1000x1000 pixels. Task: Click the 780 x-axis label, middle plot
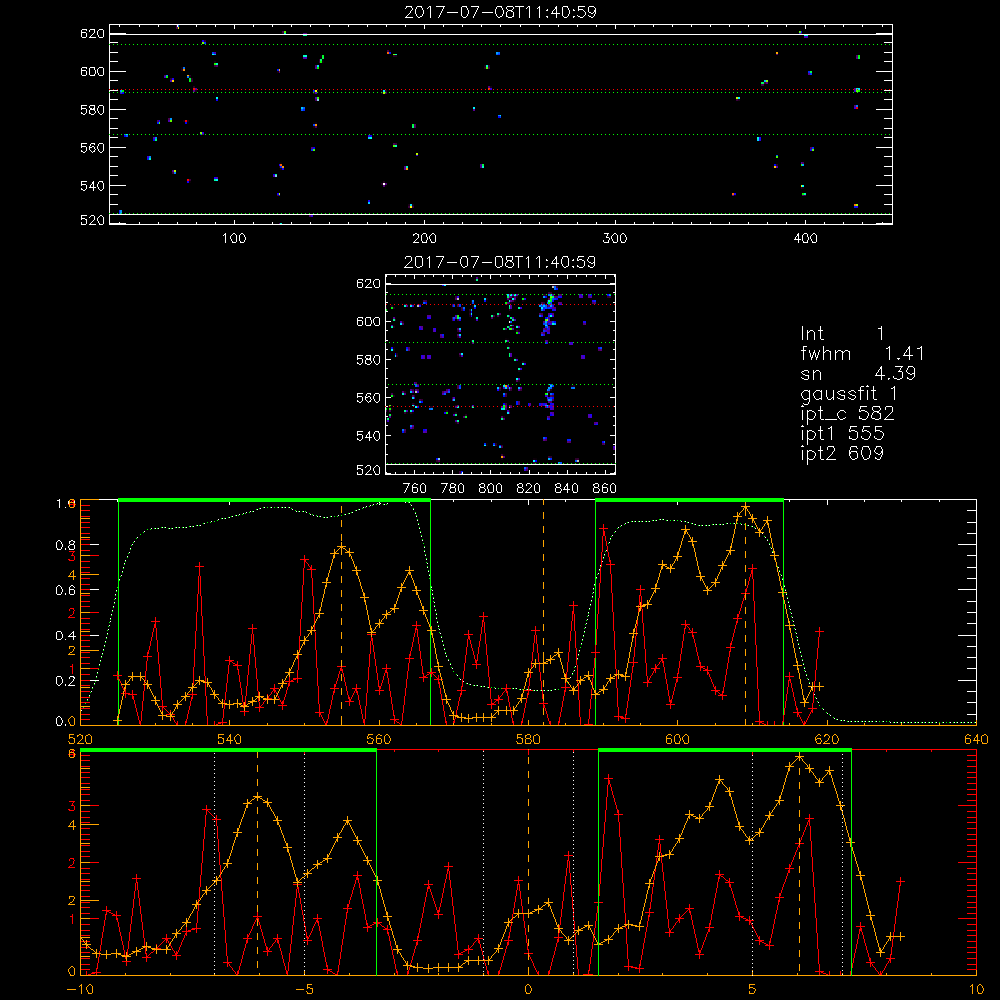453,489
